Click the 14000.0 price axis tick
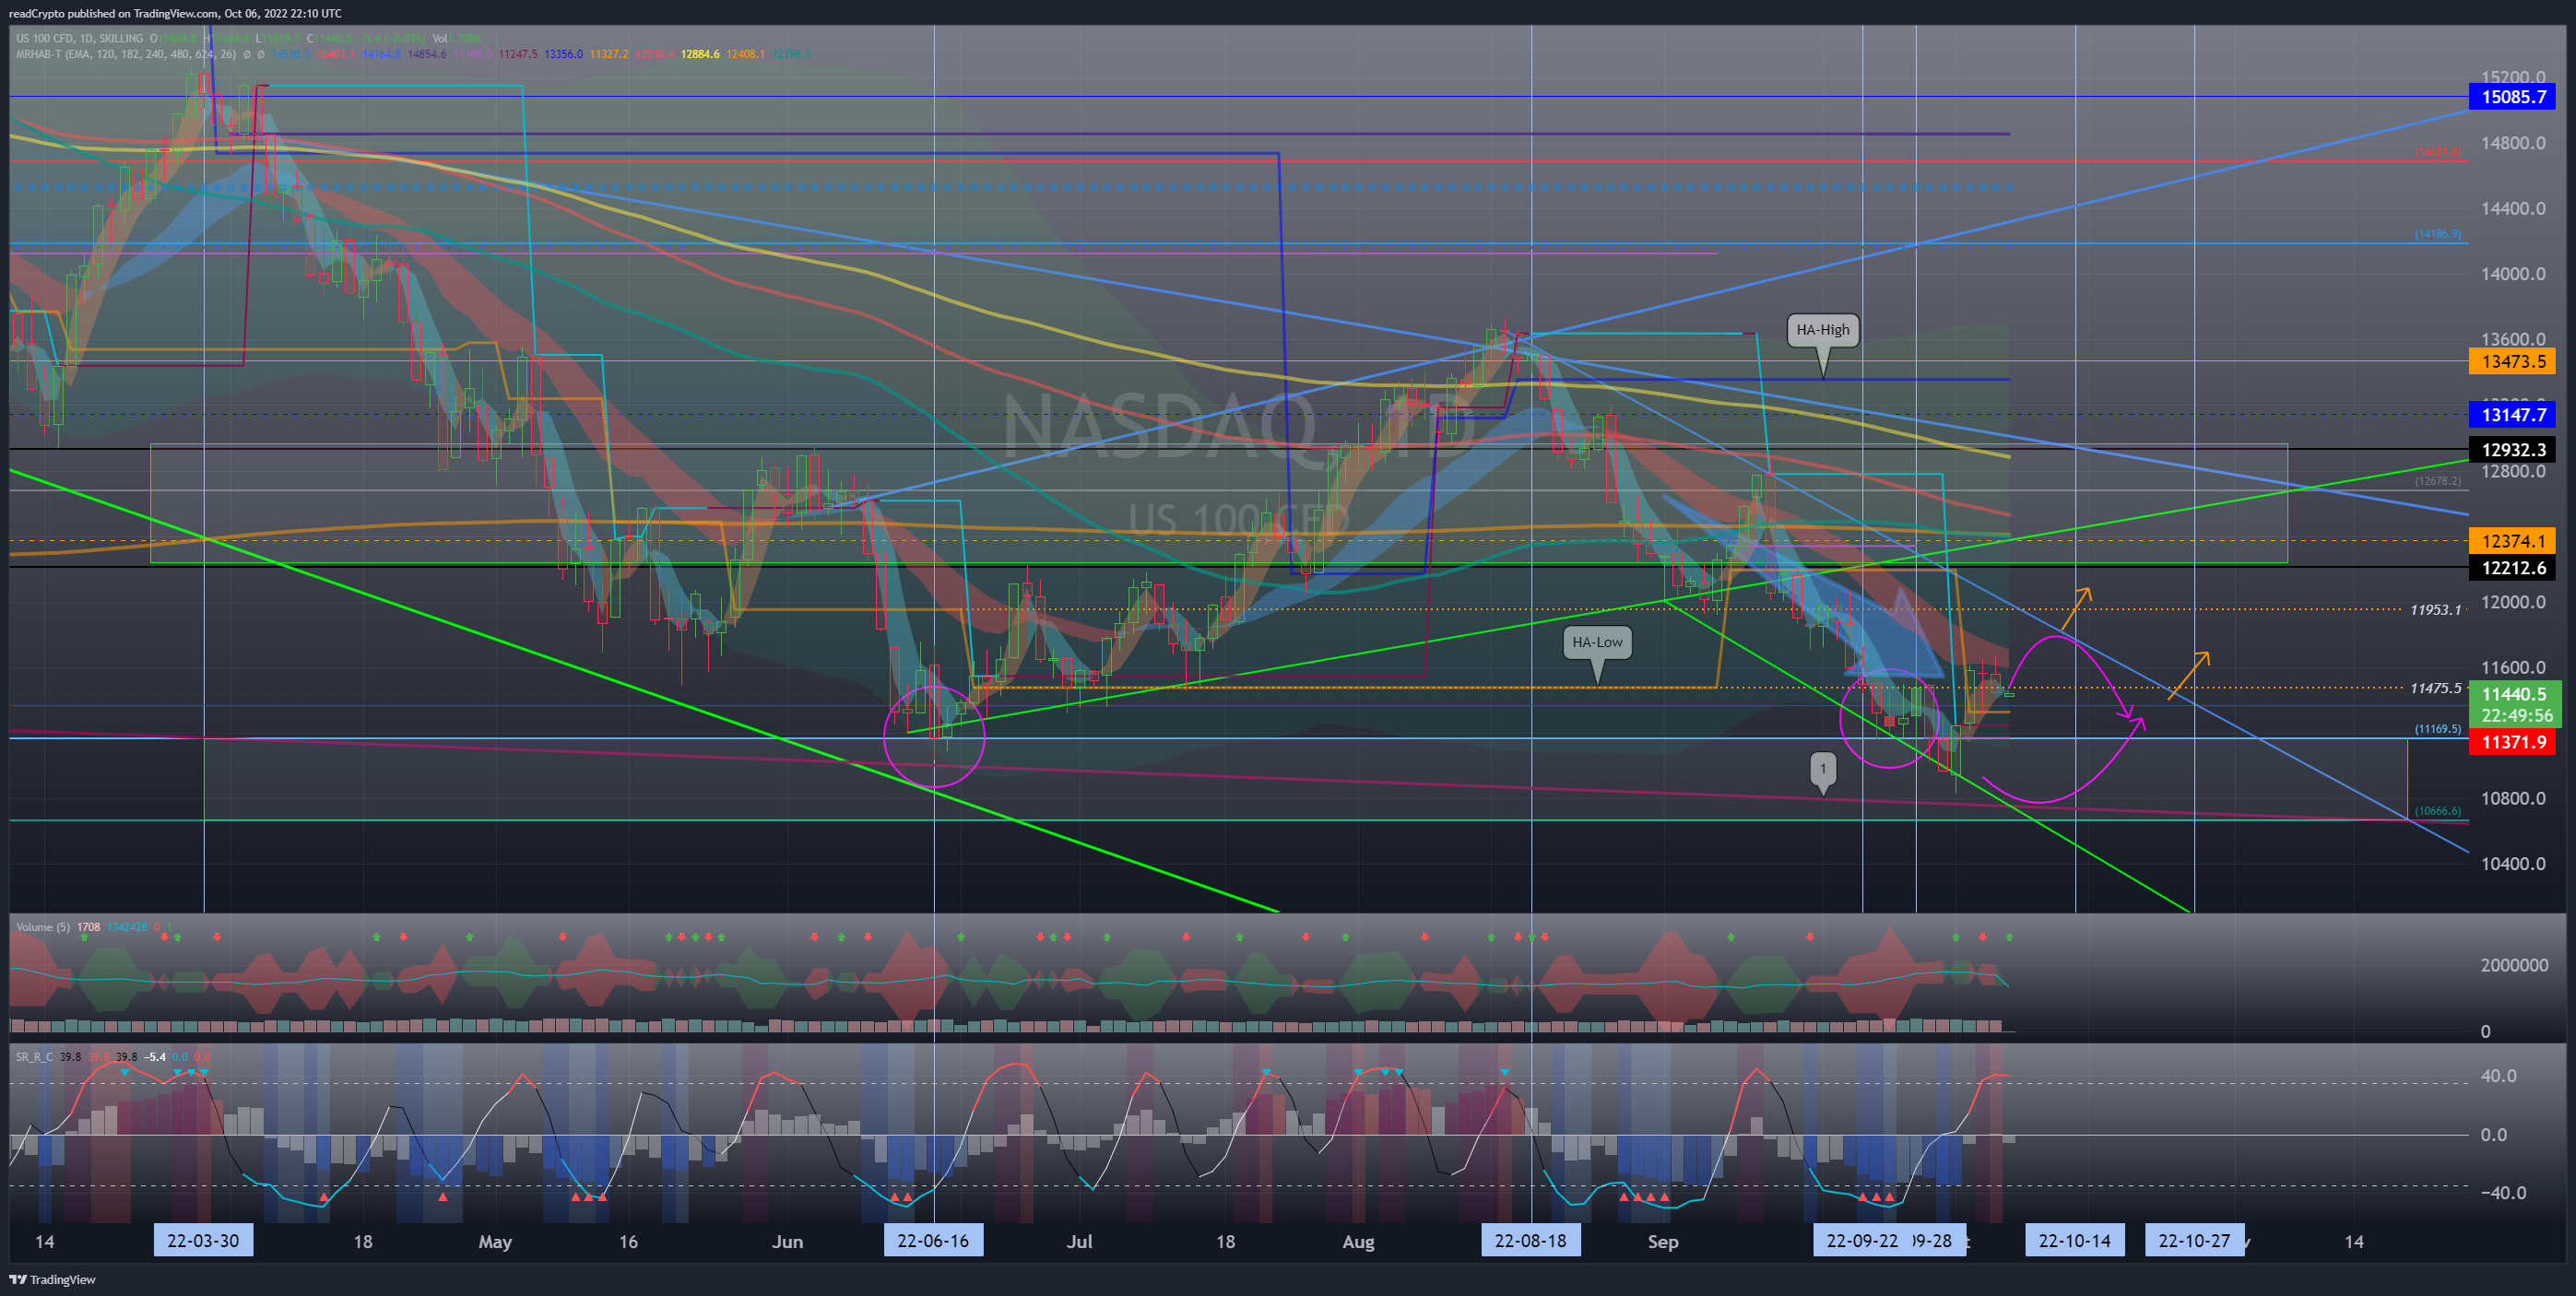 click(x=2513, y=274)
